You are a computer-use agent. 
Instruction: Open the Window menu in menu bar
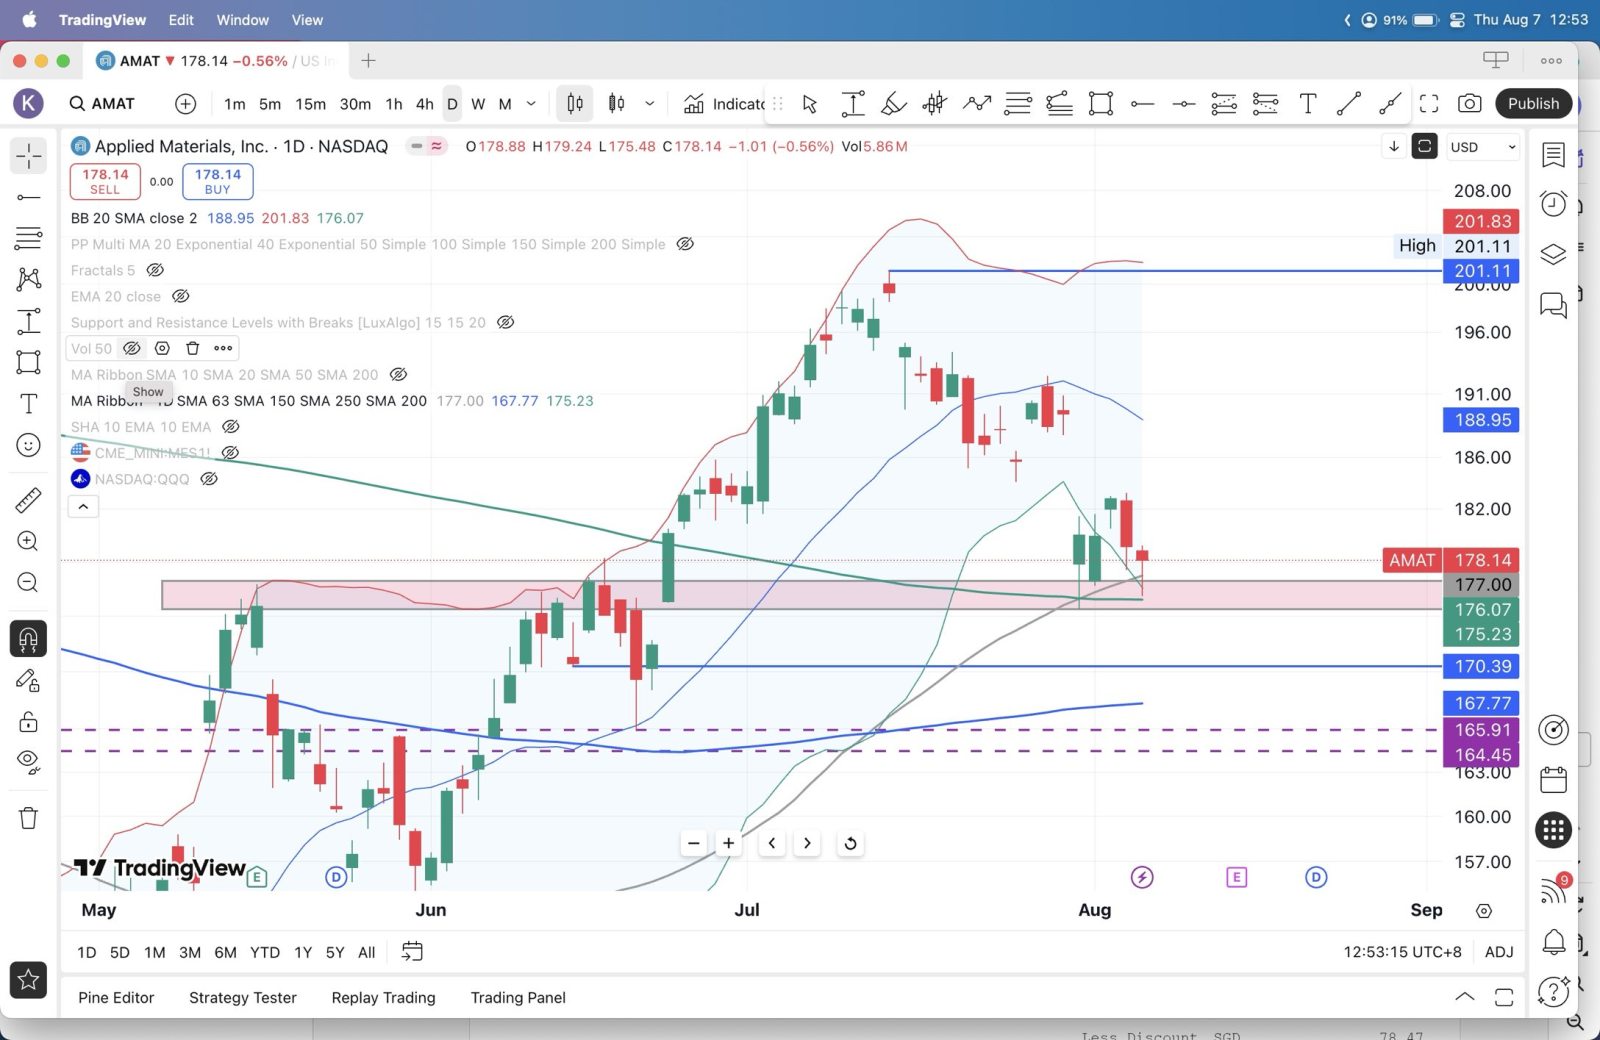pos(242,20)
